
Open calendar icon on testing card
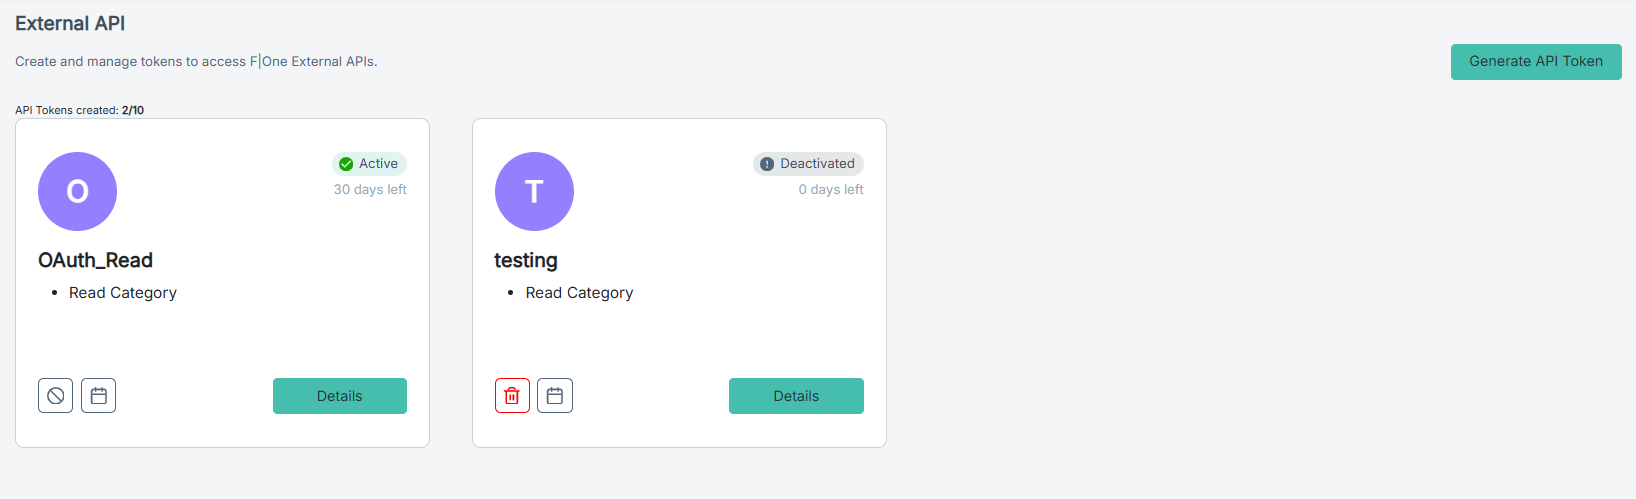point(555,396)
